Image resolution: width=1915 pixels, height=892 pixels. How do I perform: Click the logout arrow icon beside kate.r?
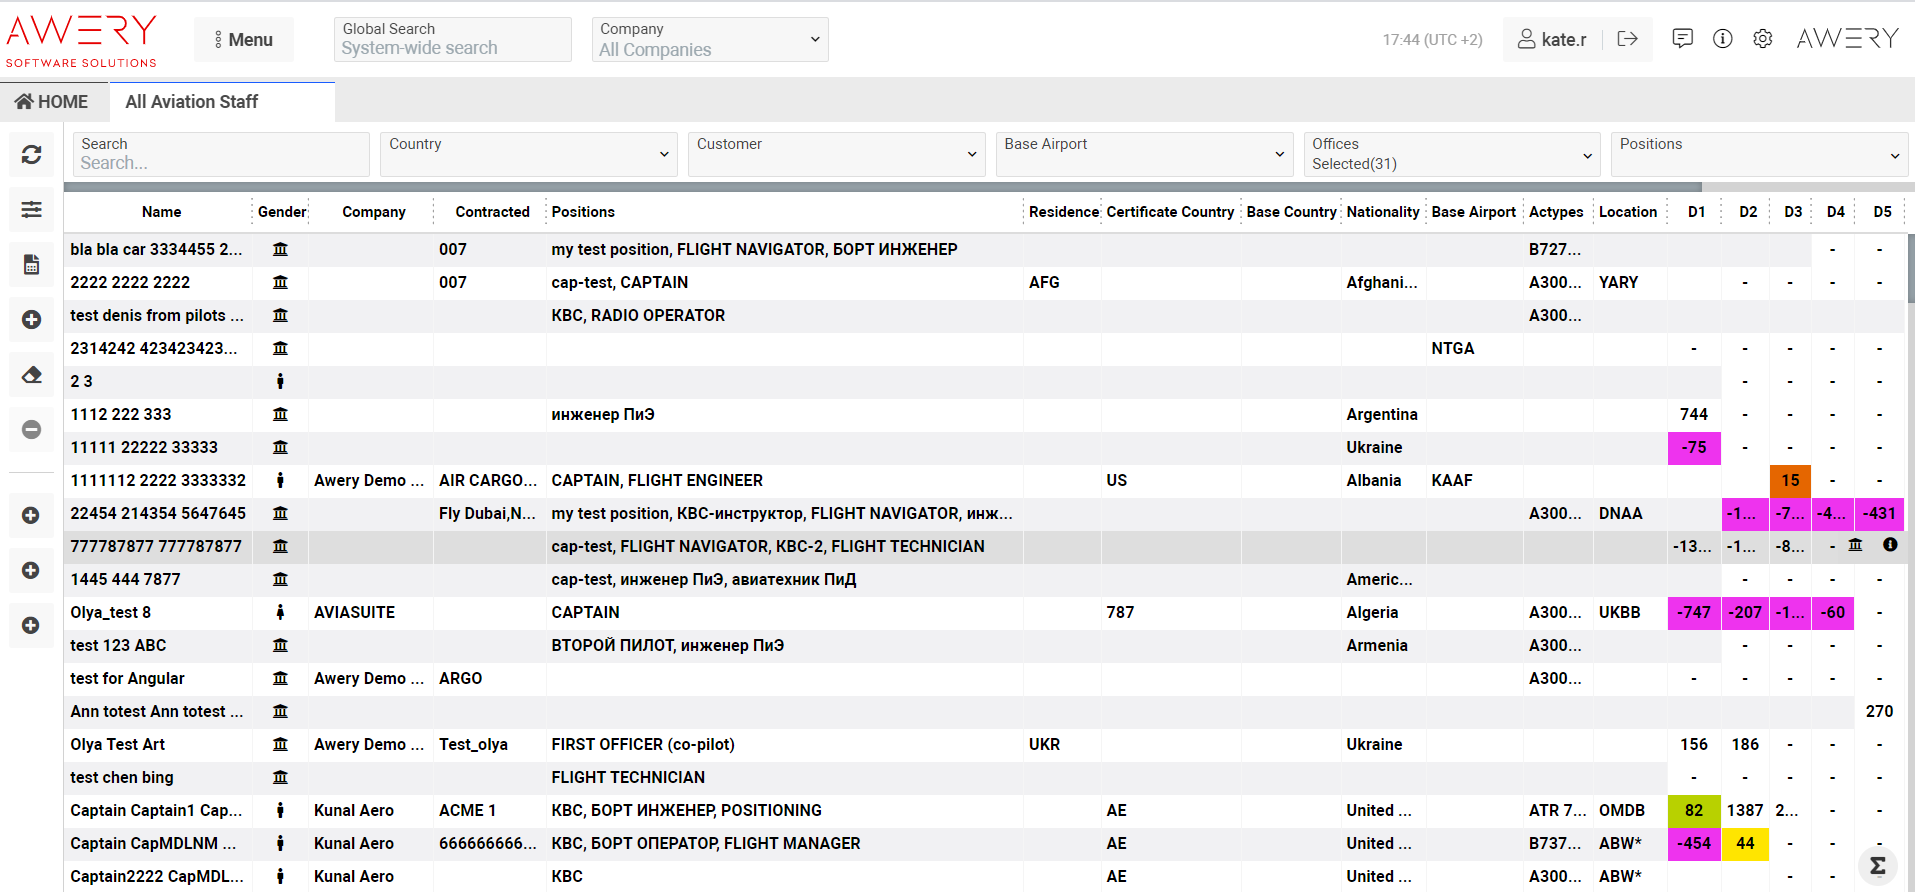click(1627, 39)
